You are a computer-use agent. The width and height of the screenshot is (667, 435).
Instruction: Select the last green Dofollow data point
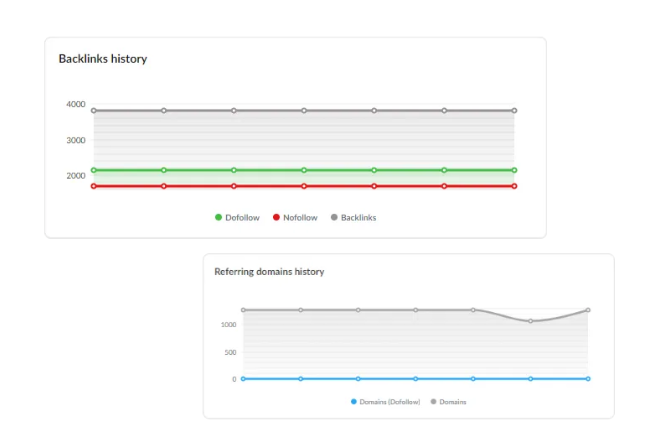[514, 170]
